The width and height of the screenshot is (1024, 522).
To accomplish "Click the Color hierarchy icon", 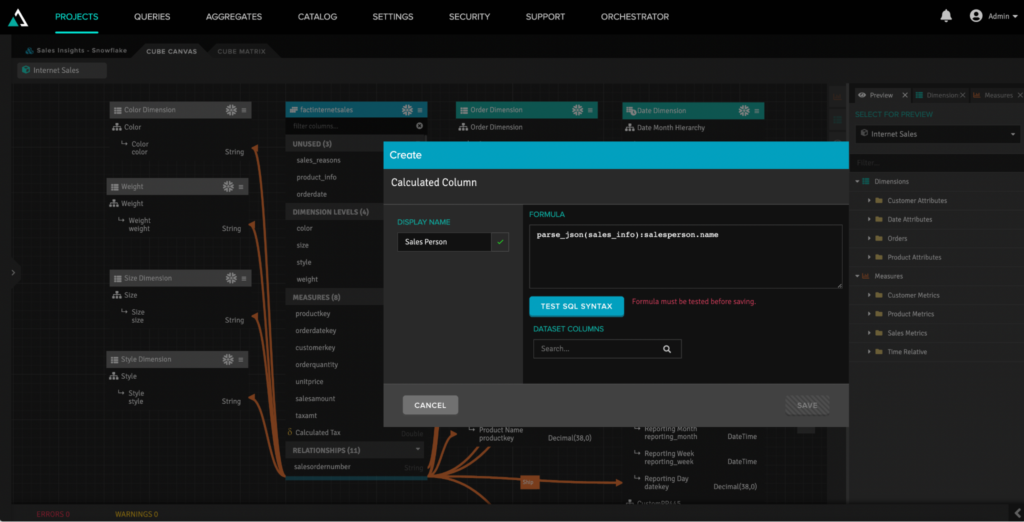I will pyautogui.click(x=117, y=127).
